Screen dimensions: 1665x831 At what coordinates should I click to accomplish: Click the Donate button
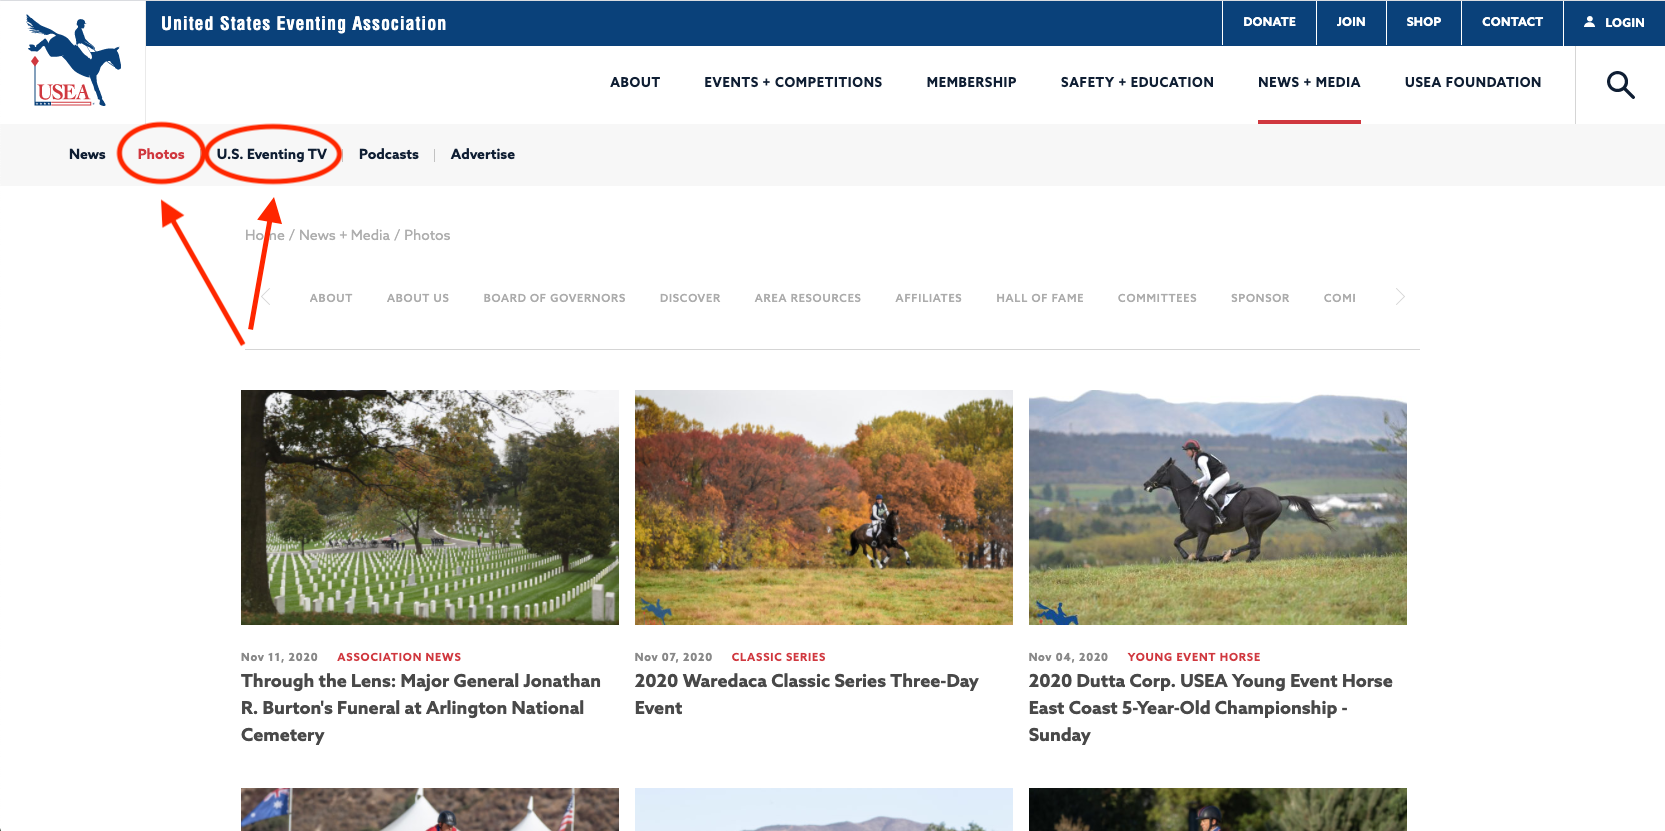click(1268, 22)
